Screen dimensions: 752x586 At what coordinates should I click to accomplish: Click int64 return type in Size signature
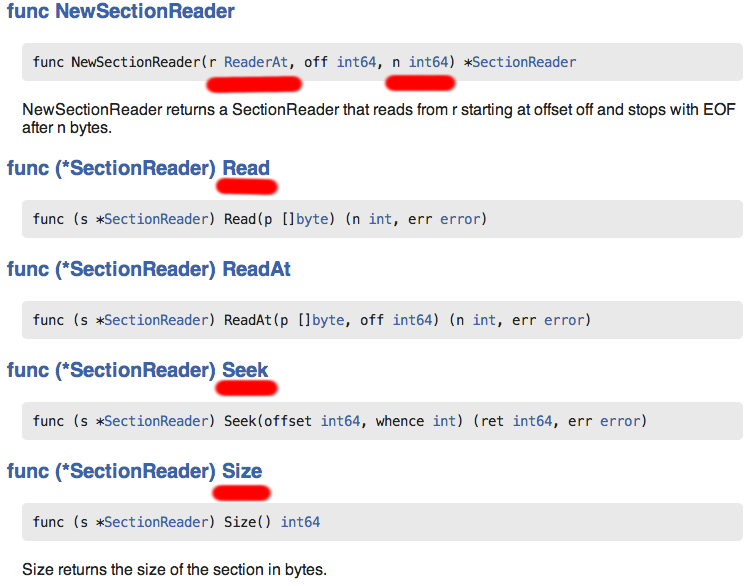(300, 522)
